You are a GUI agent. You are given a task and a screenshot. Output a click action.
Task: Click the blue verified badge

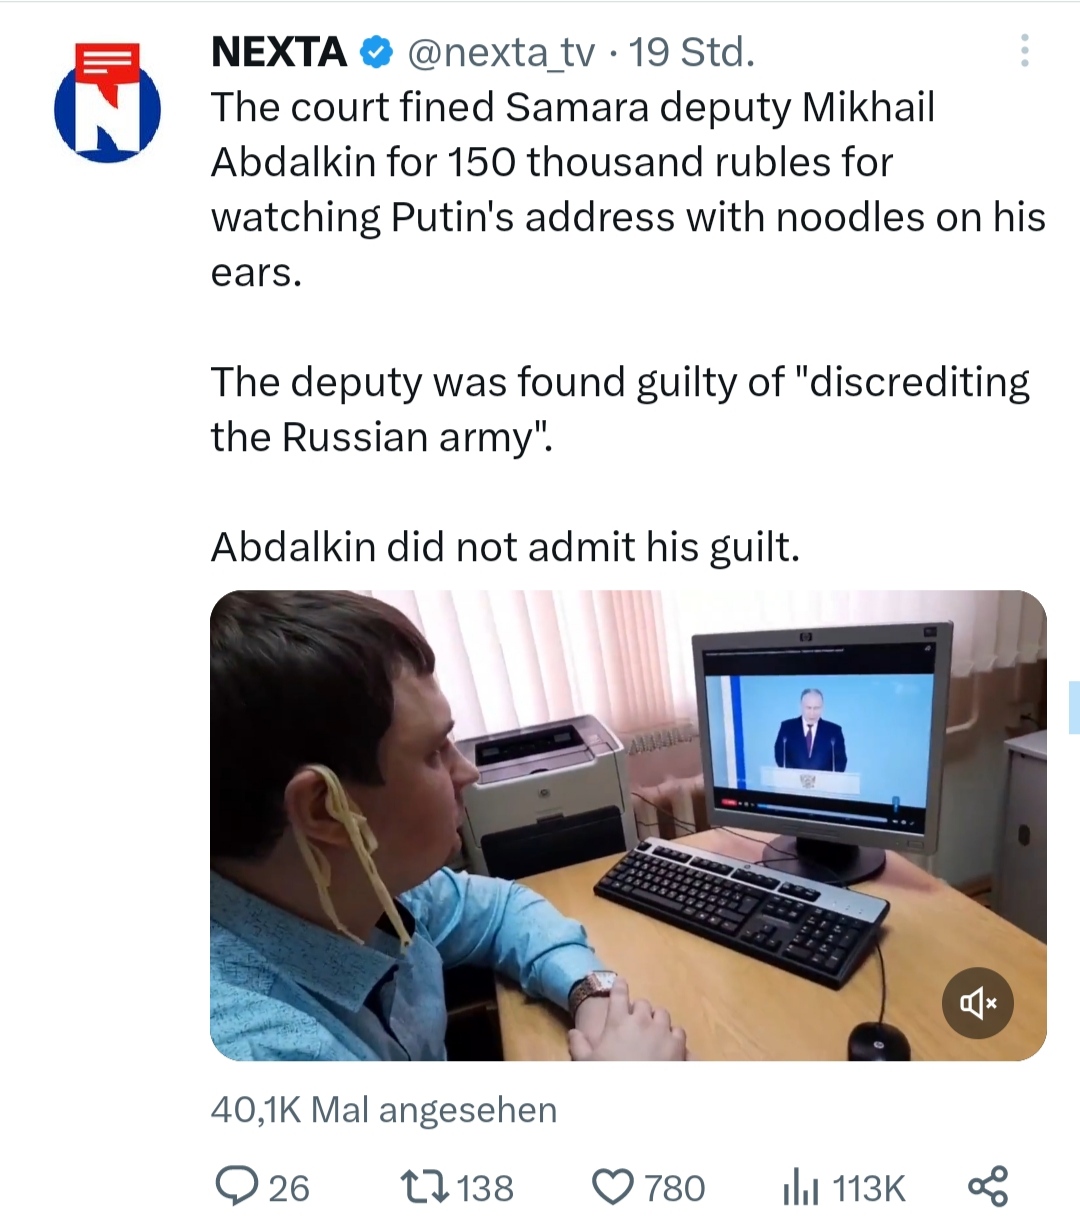coord(376,52)
